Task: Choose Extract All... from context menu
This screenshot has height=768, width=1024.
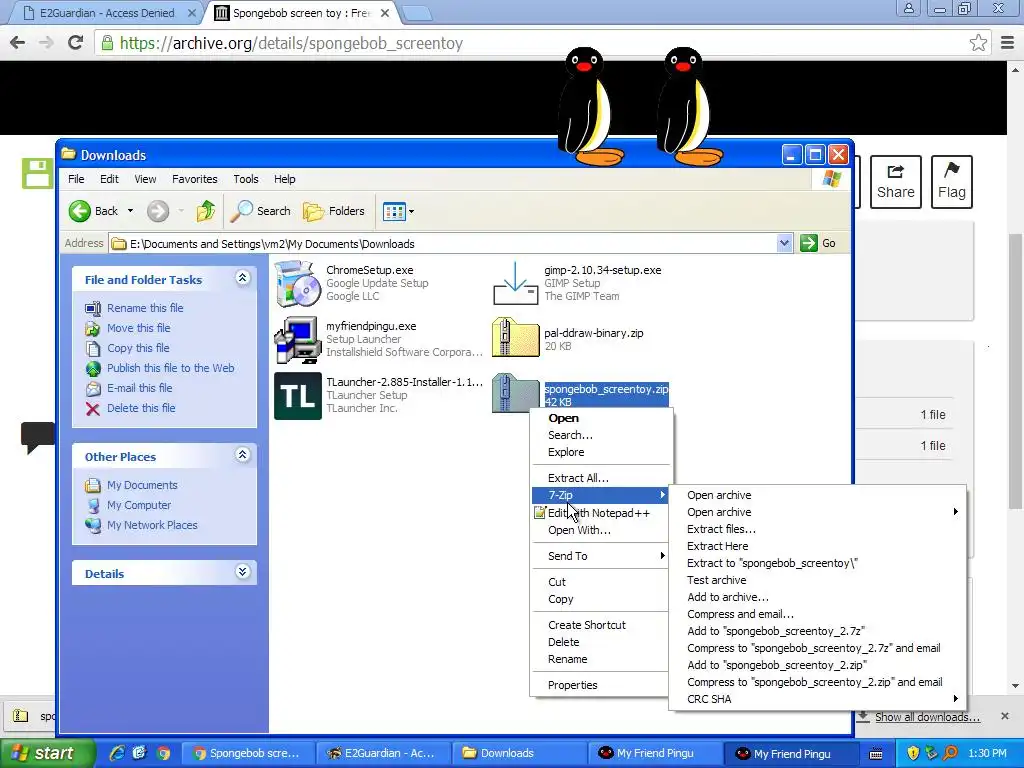Action: pyautogui.click(x=601, y=478)
